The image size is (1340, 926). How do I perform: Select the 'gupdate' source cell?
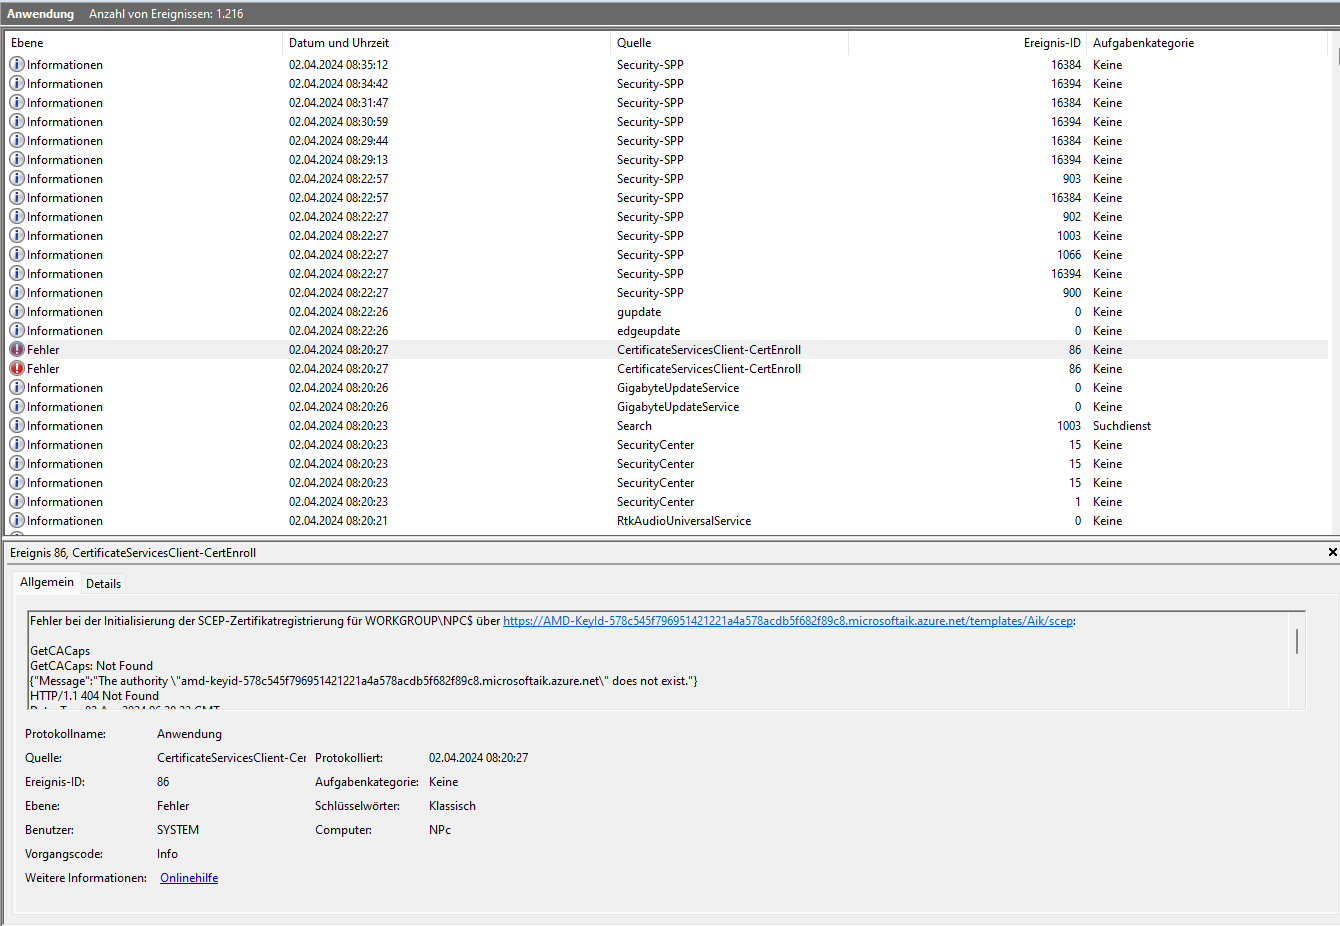click(639, 312)
